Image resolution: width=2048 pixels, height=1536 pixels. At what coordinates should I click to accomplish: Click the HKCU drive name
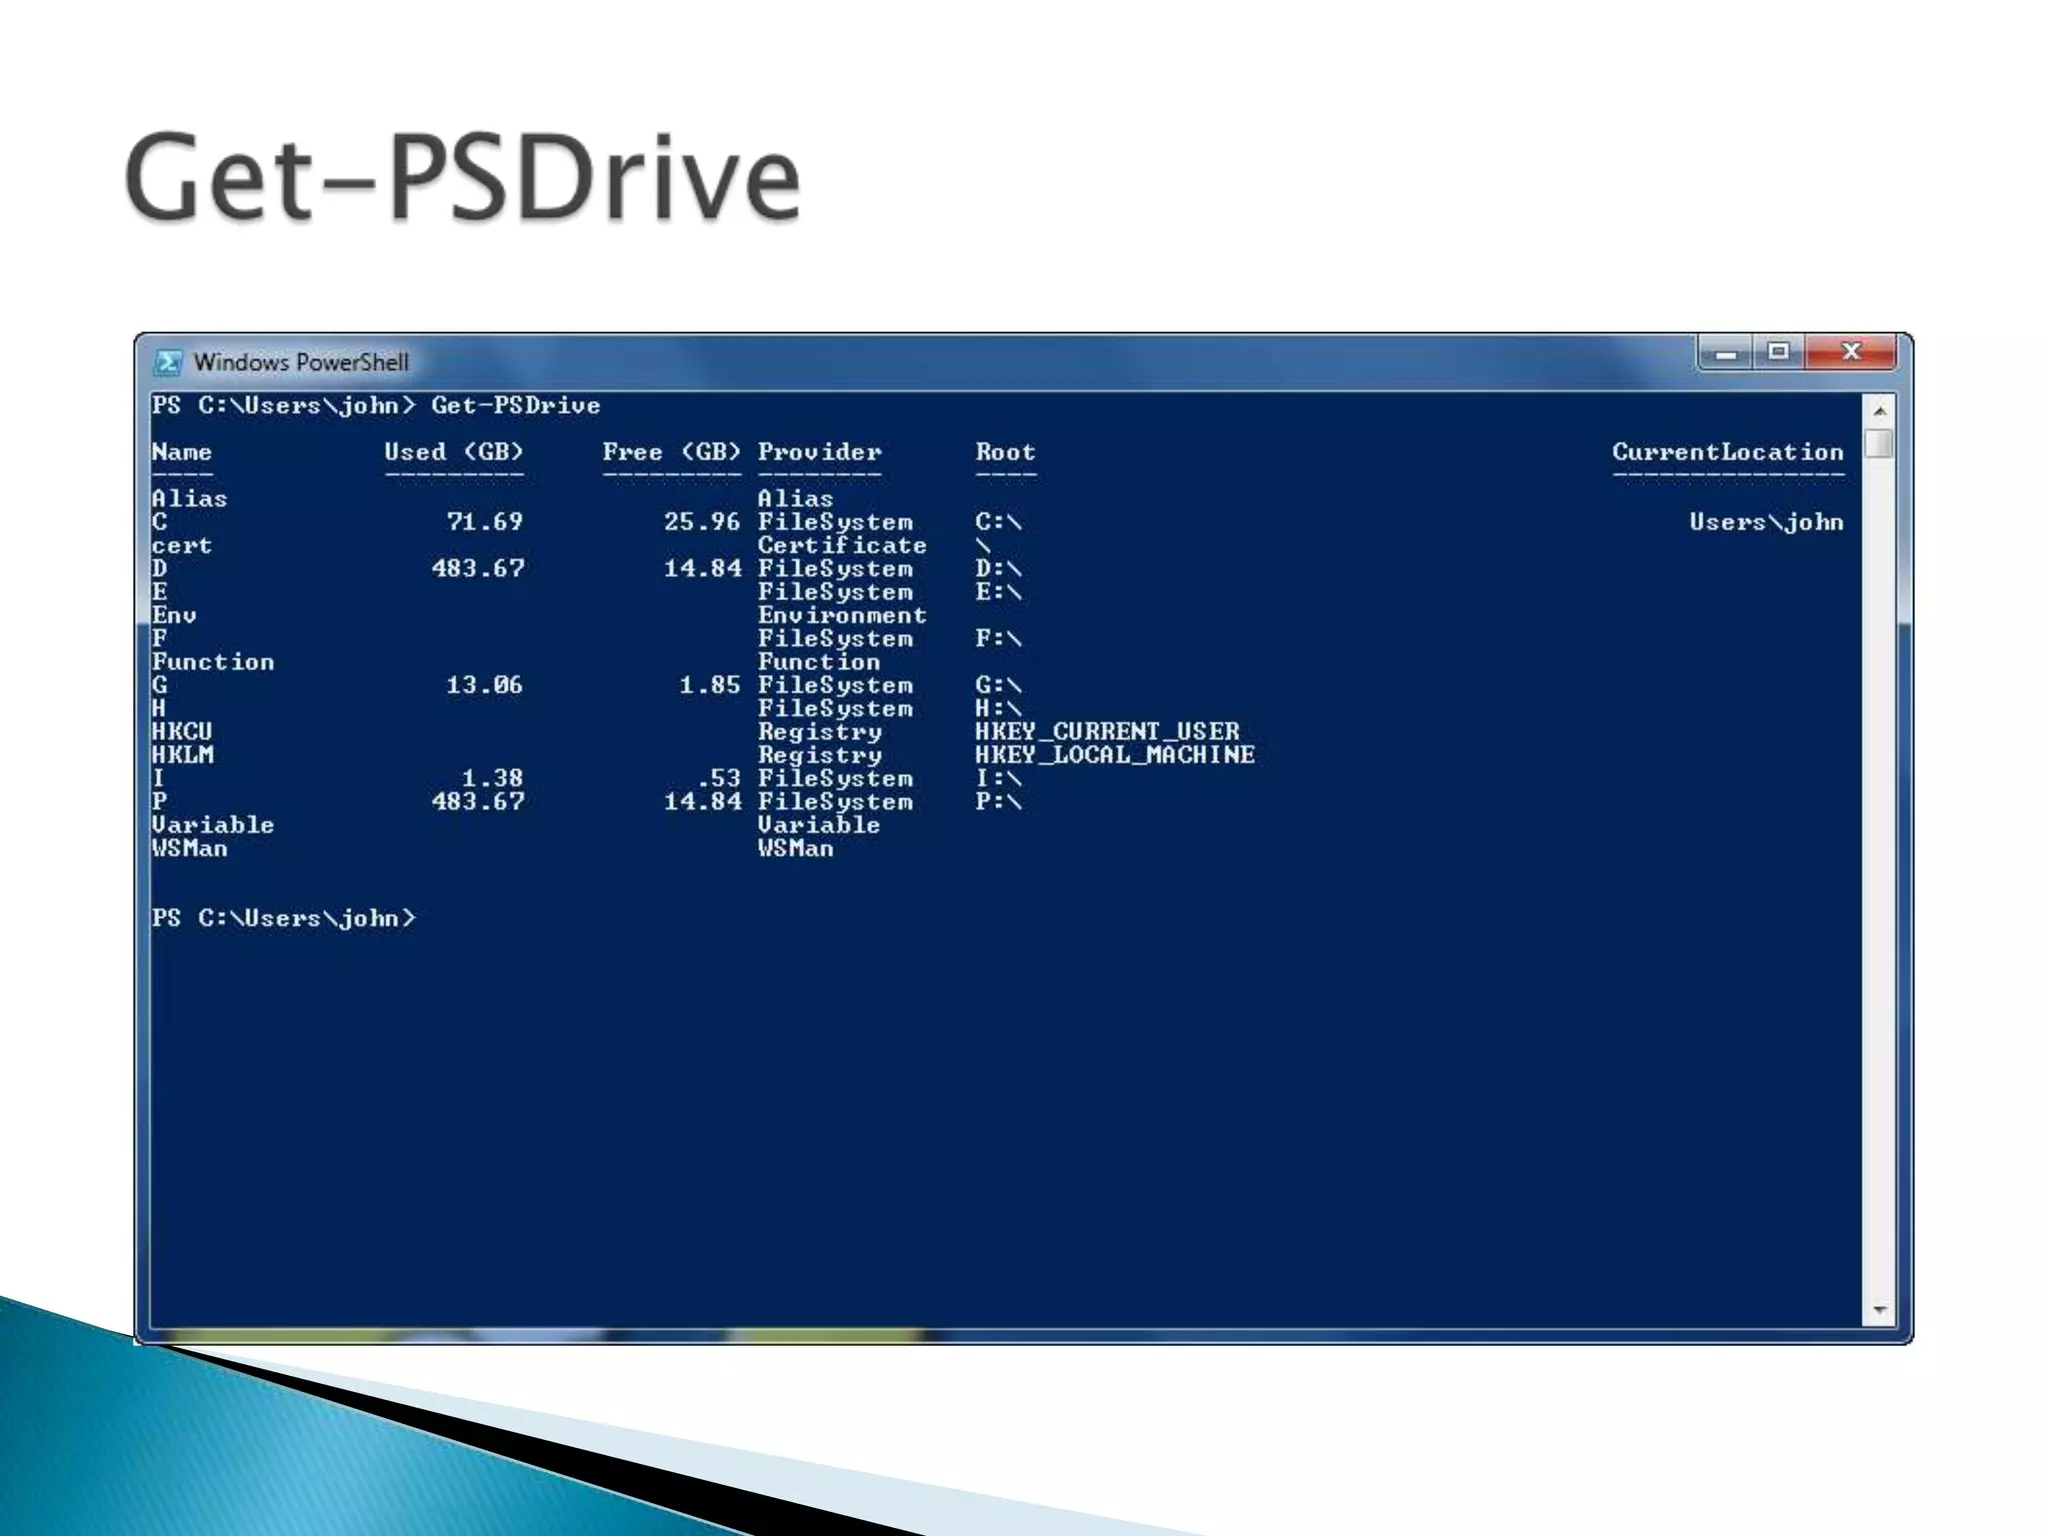point(182,732)
